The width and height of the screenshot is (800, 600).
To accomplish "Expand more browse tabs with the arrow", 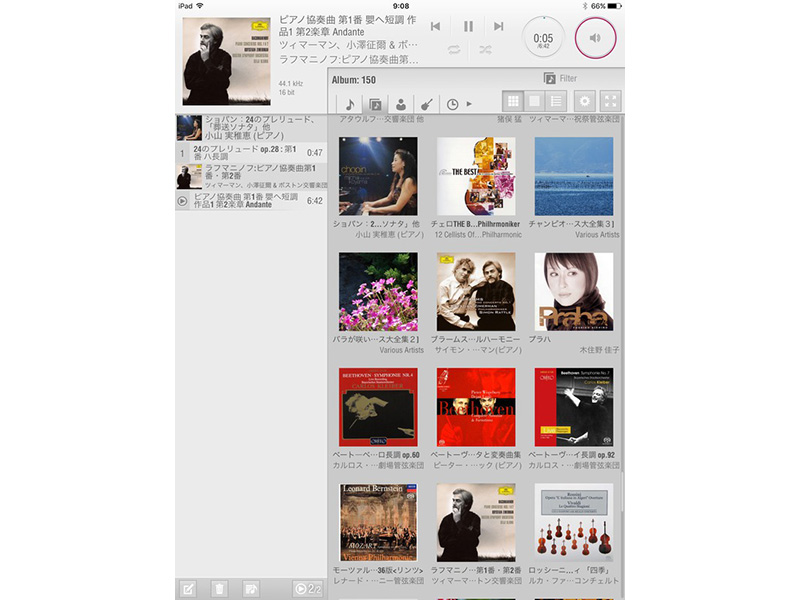I will coord(469,104).
